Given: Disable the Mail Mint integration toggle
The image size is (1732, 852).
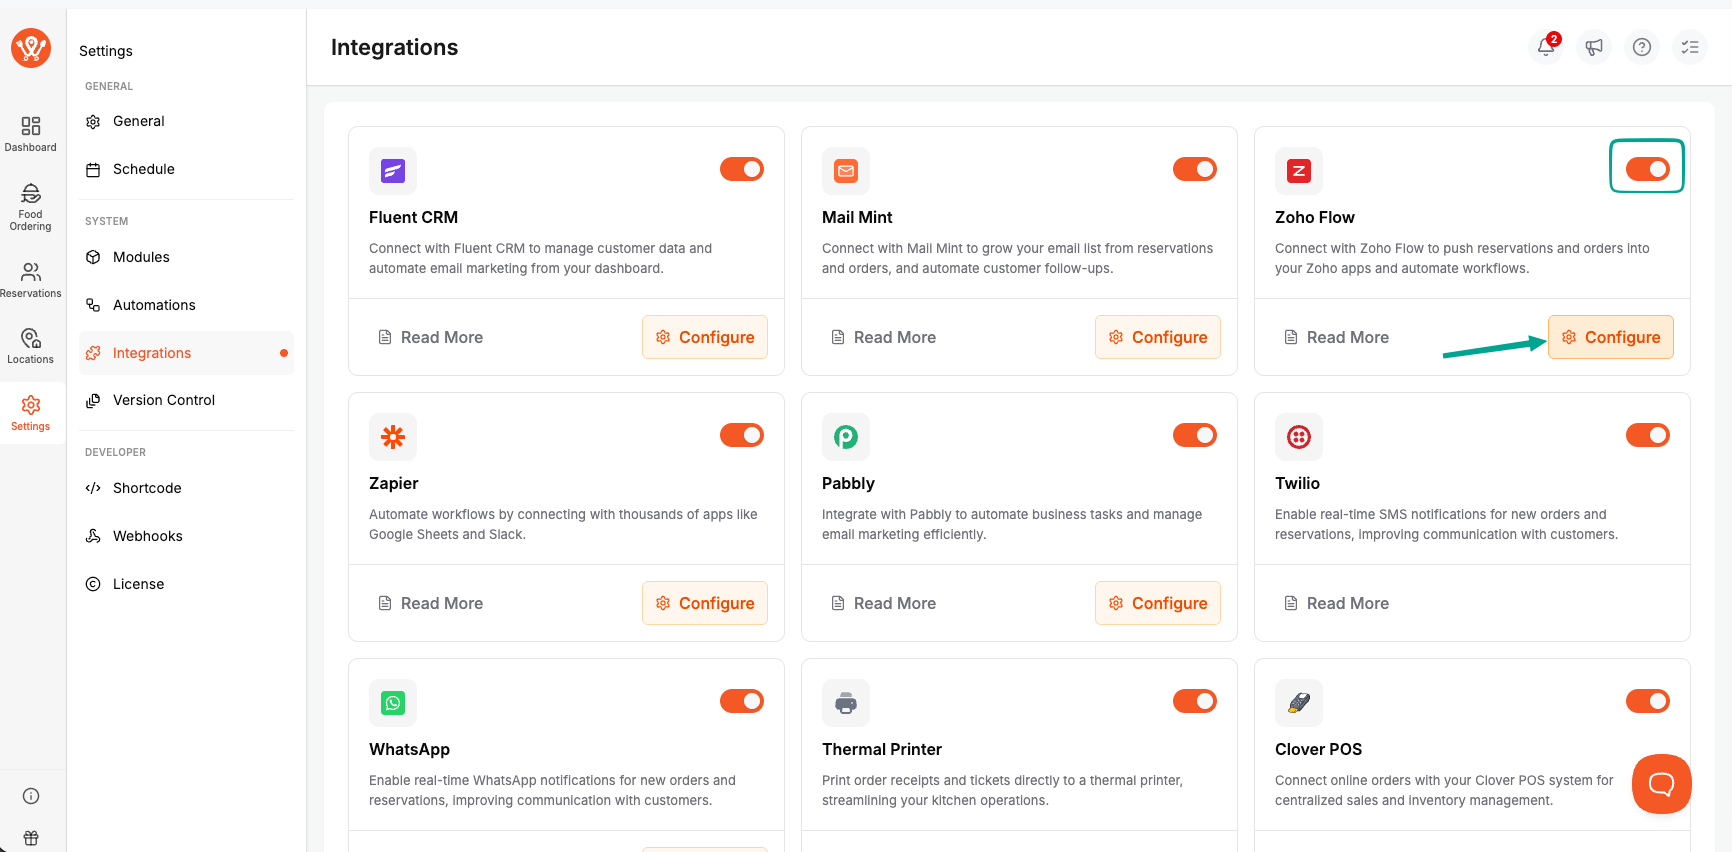Looking at the screenshot, I should click(1195, 169).
